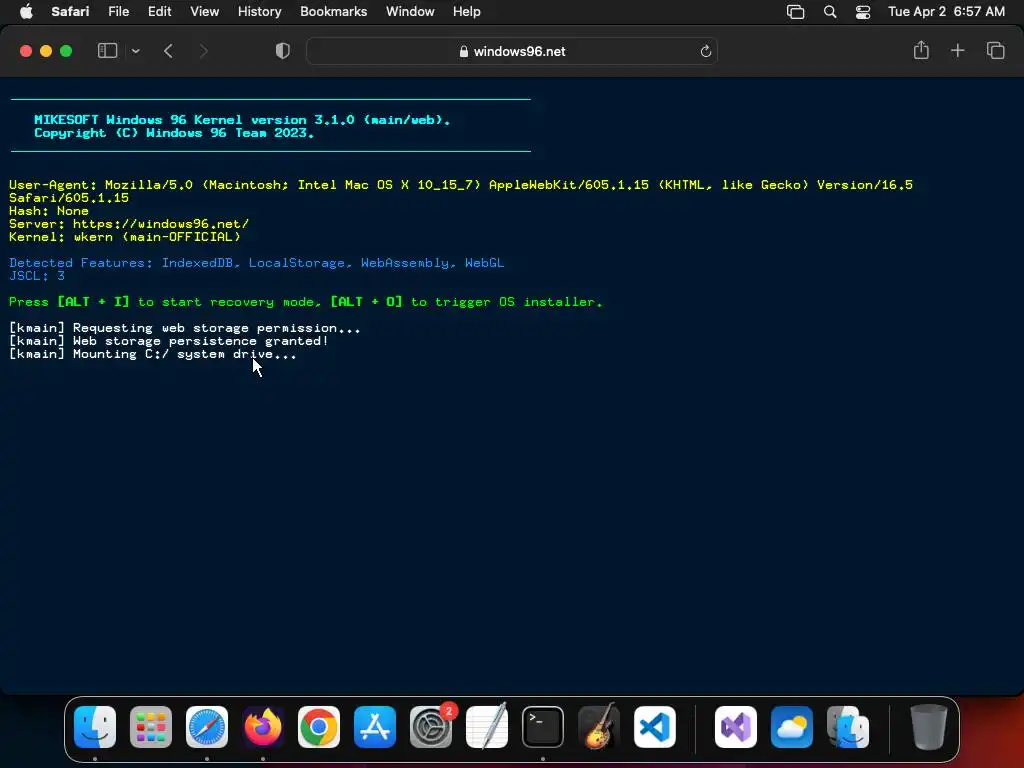
Task: Go back to the previous page
Action: coord(168,51)
